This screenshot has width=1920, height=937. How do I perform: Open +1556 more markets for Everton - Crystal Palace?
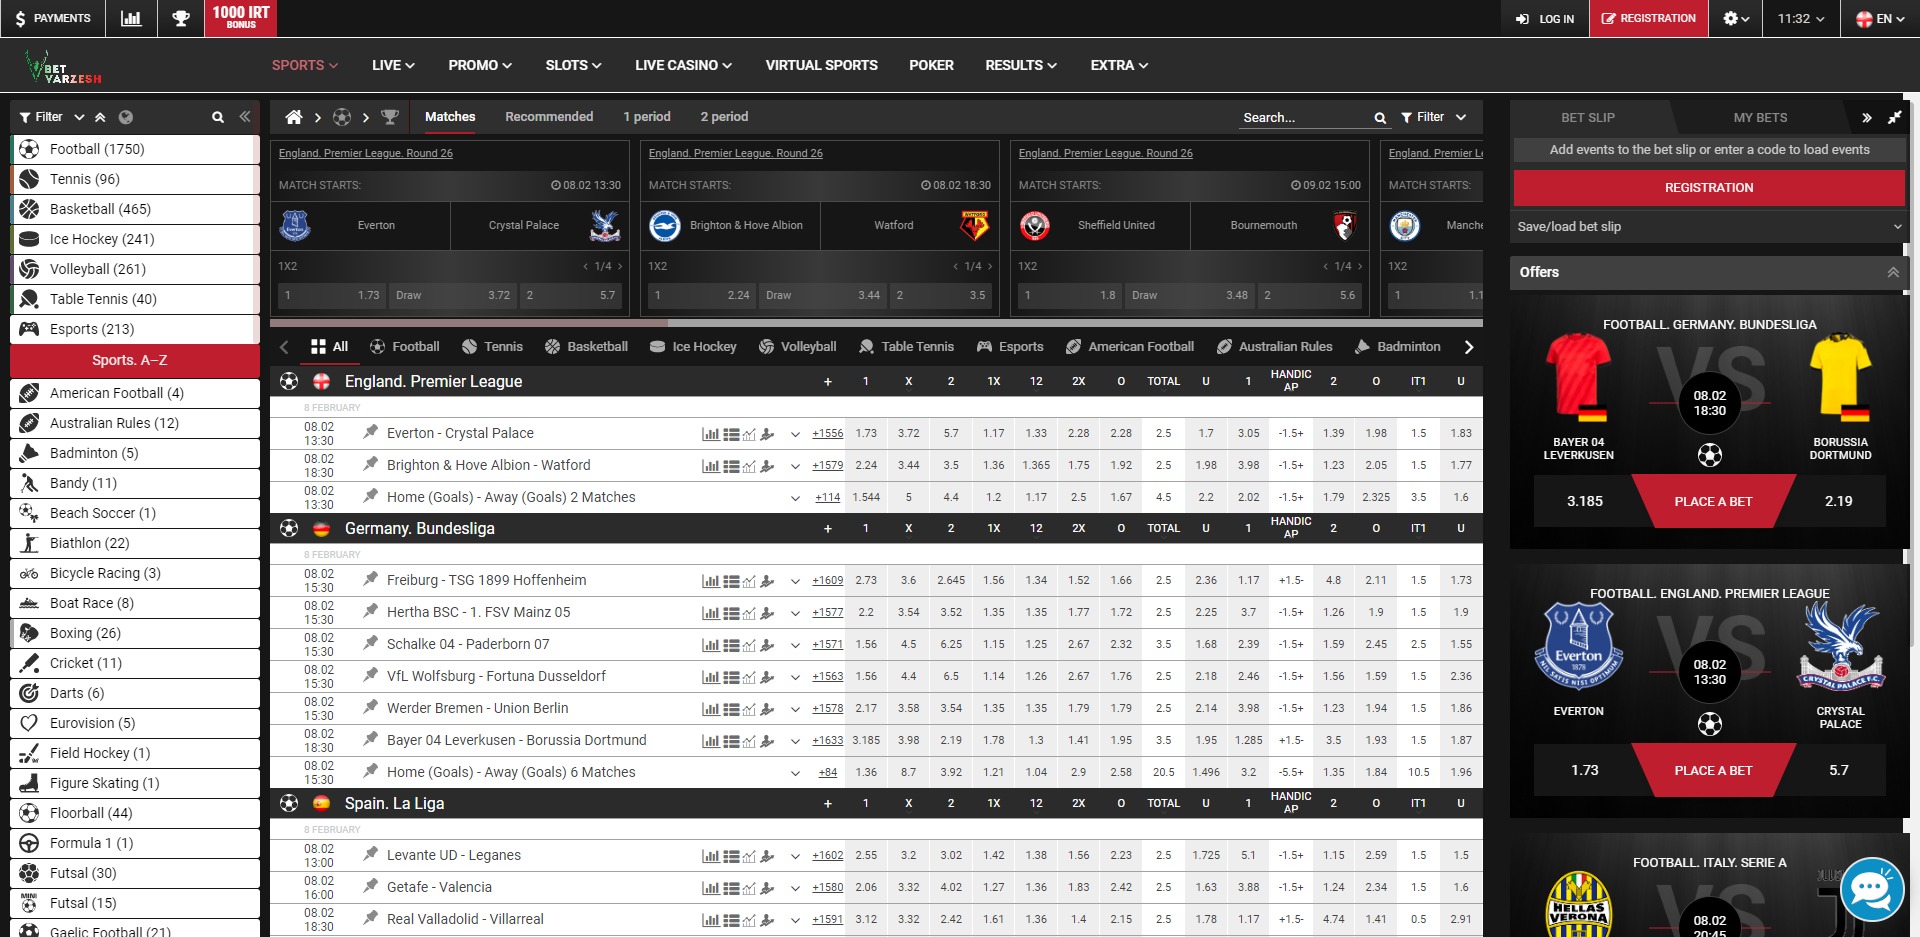(828, 434)
